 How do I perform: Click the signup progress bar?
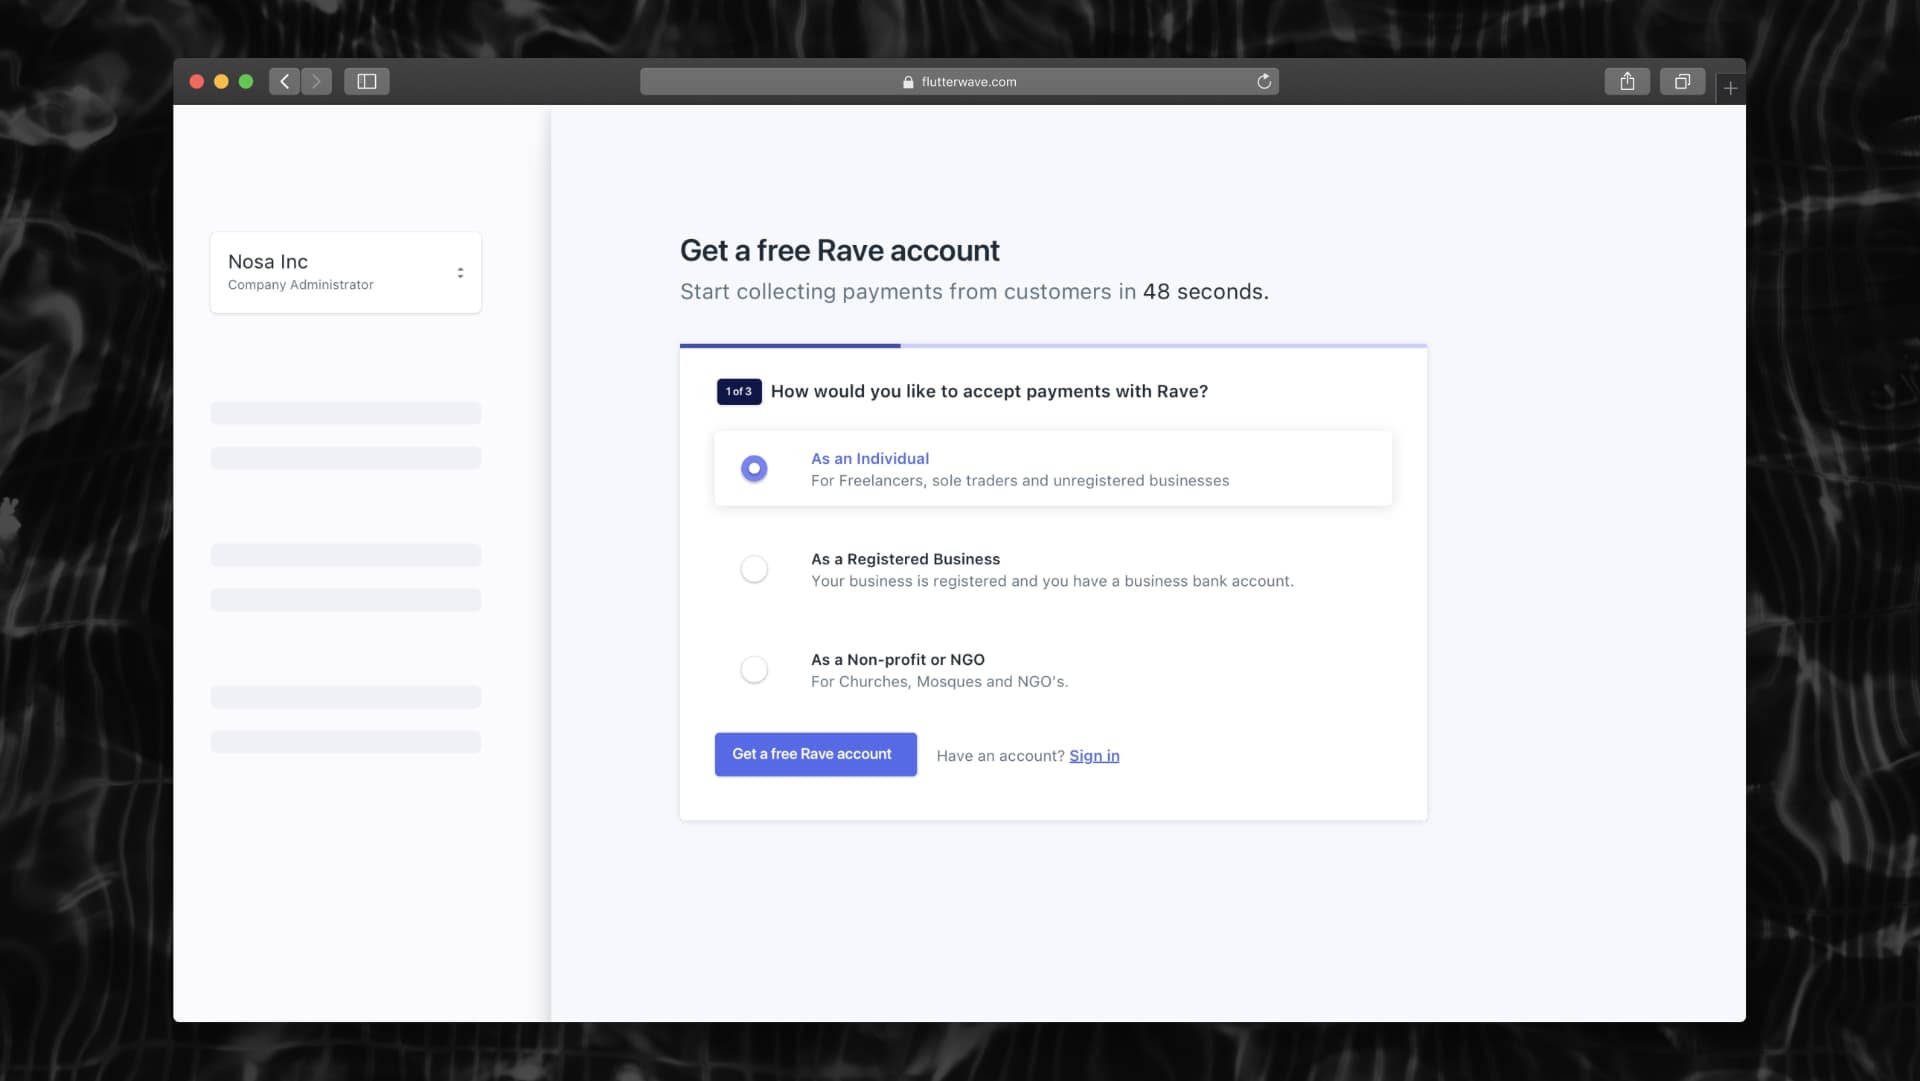coord(1053,346)
